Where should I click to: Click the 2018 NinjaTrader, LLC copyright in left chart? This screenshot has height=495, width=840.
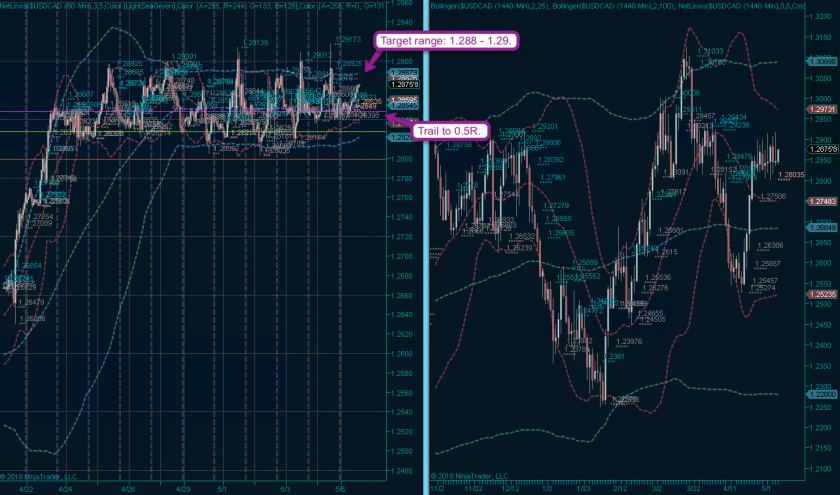pyautogui.click(x=40, y=476)
